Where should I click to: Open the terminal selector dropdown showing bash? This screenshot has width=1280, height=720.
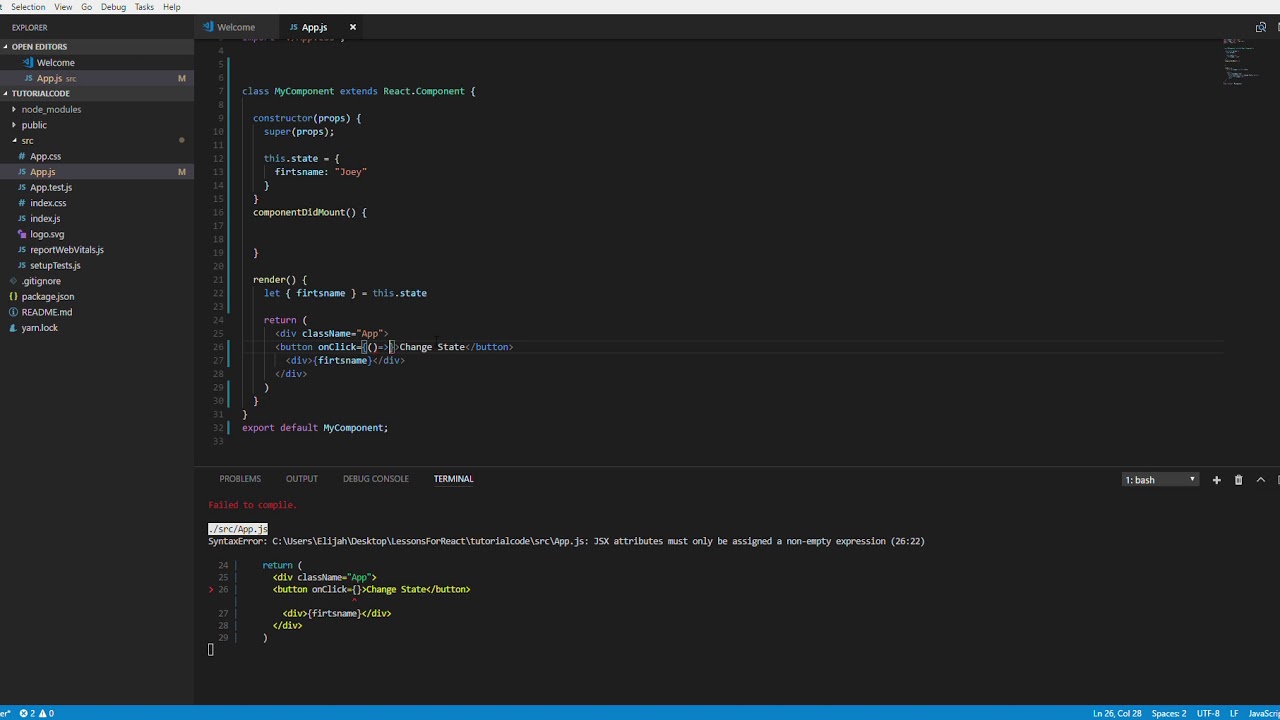(1160, 480)
